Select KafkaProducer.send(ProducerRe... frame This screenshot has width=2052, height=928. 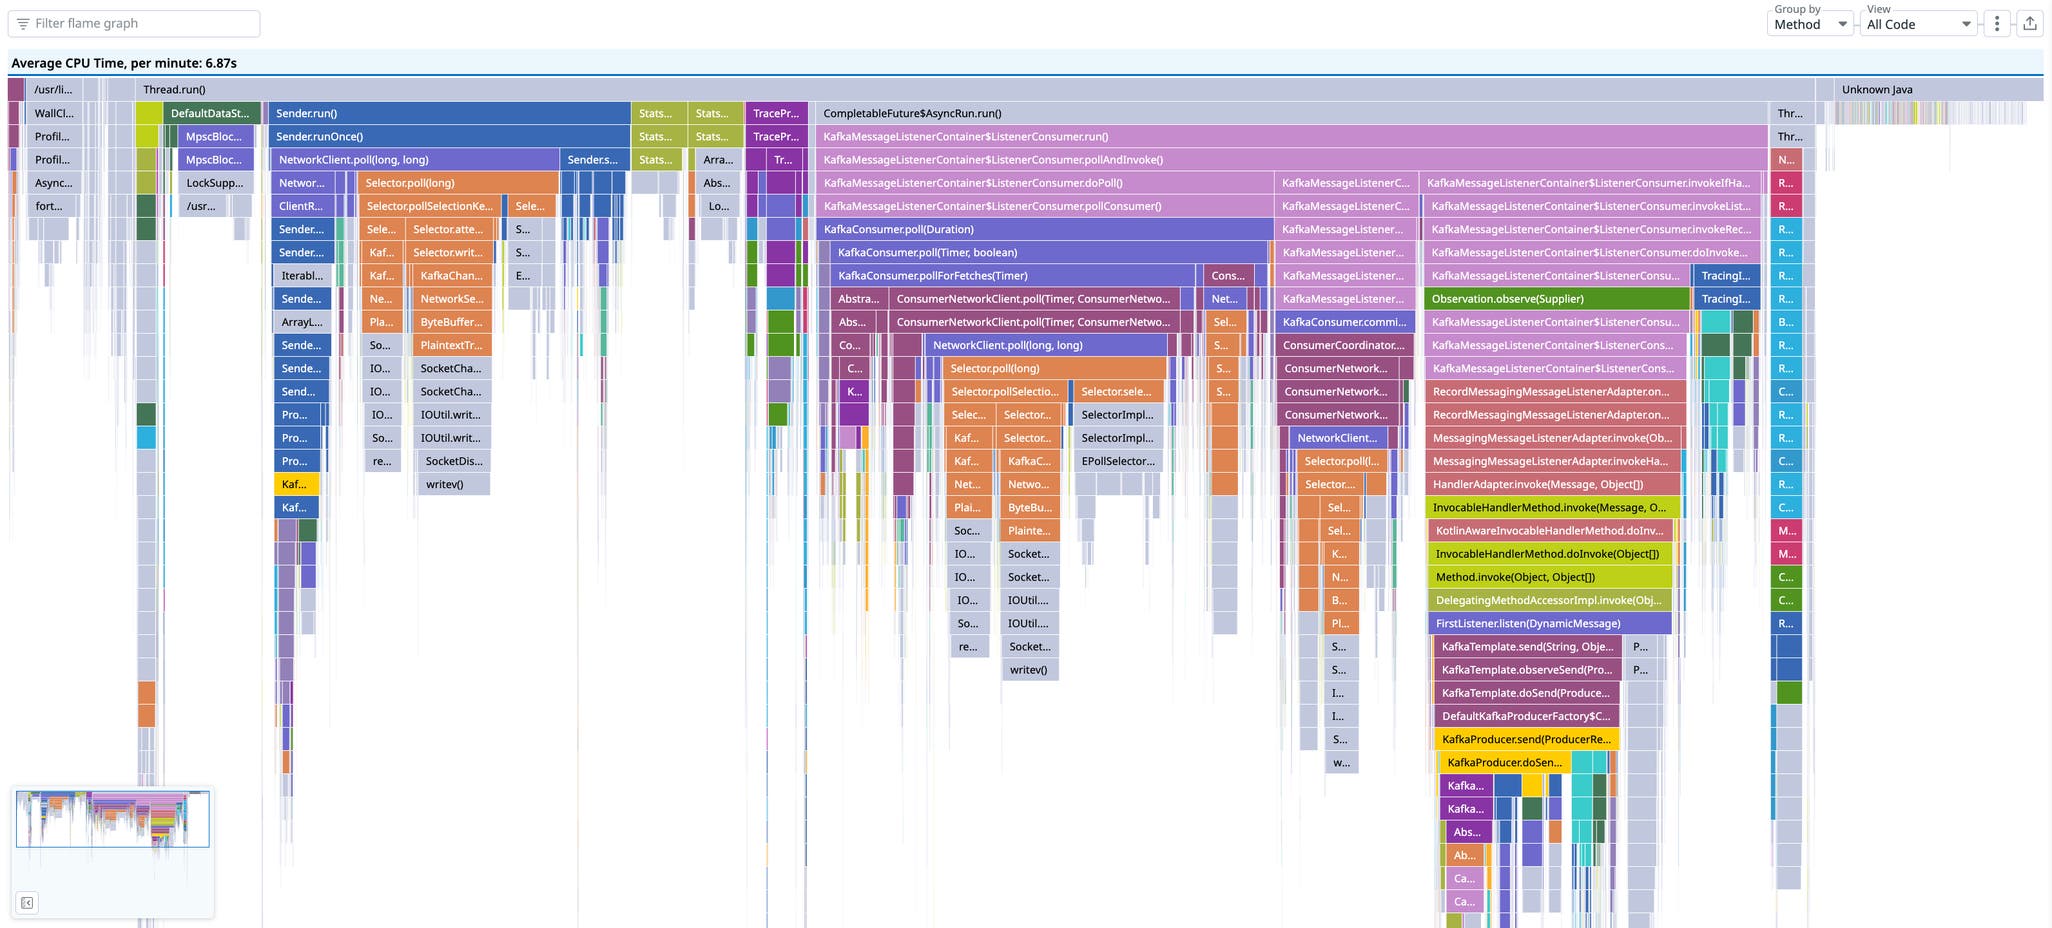(1528, 739)
